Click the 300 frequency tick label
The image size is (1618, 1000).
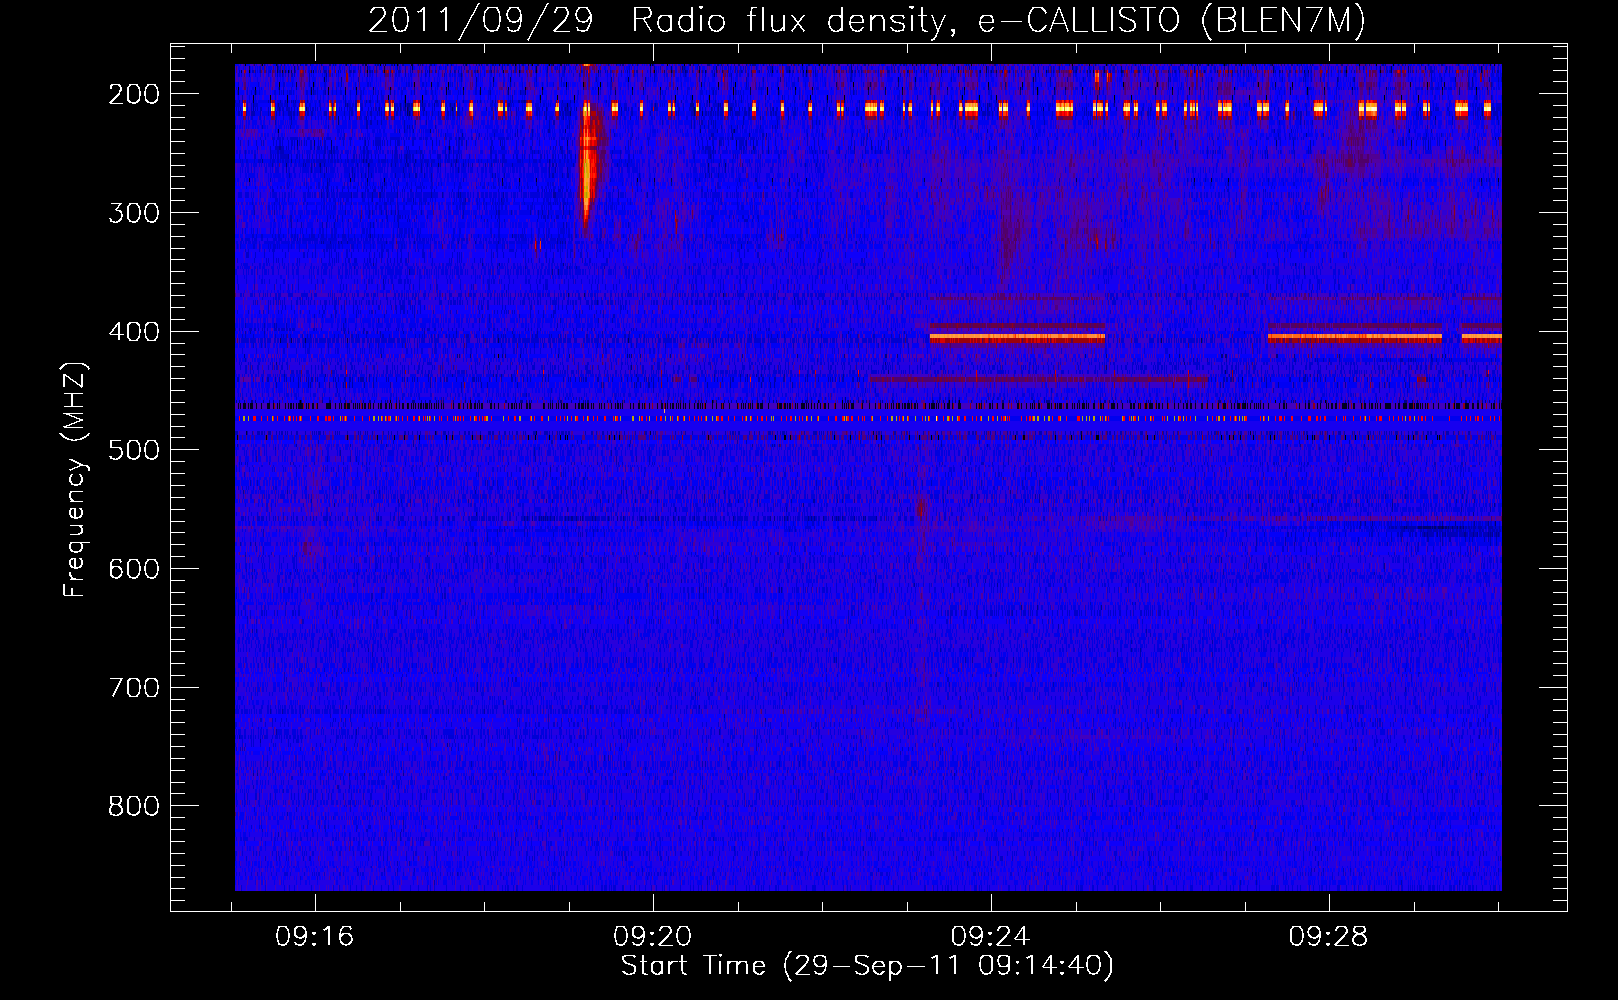point(134,213)
